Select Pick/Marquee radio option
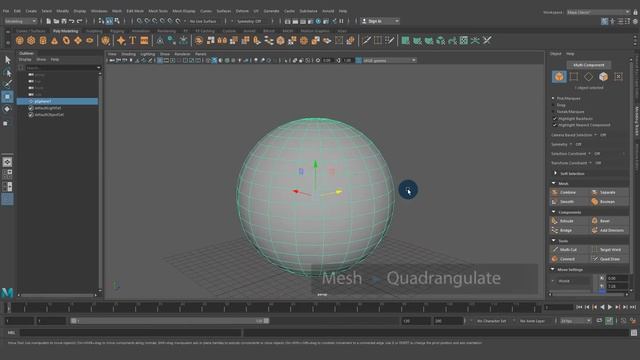Viewport: 640px width, 360px height. point(553,98)
